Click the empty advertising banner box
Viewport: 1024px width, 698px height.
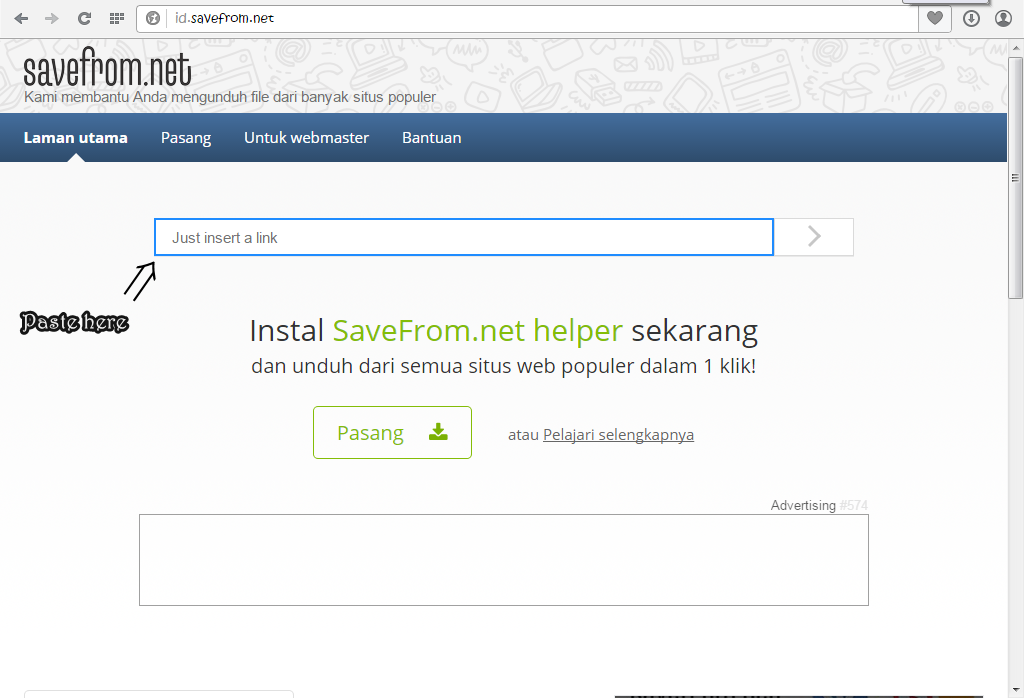[504, 560]
